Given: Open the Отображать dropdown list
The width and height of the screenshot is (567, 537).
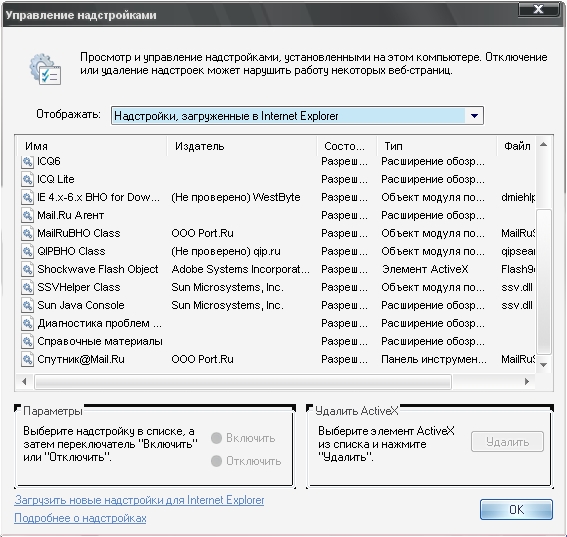Looking at the screenshot, I should 297,116.
